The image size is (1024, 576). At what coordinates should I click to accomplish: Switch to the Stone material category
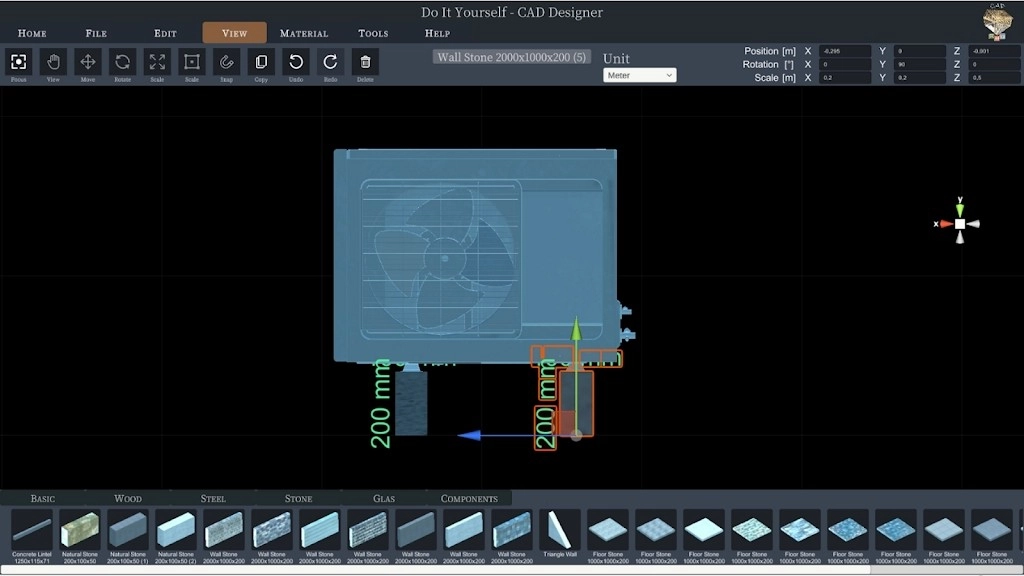coord(297,498)
